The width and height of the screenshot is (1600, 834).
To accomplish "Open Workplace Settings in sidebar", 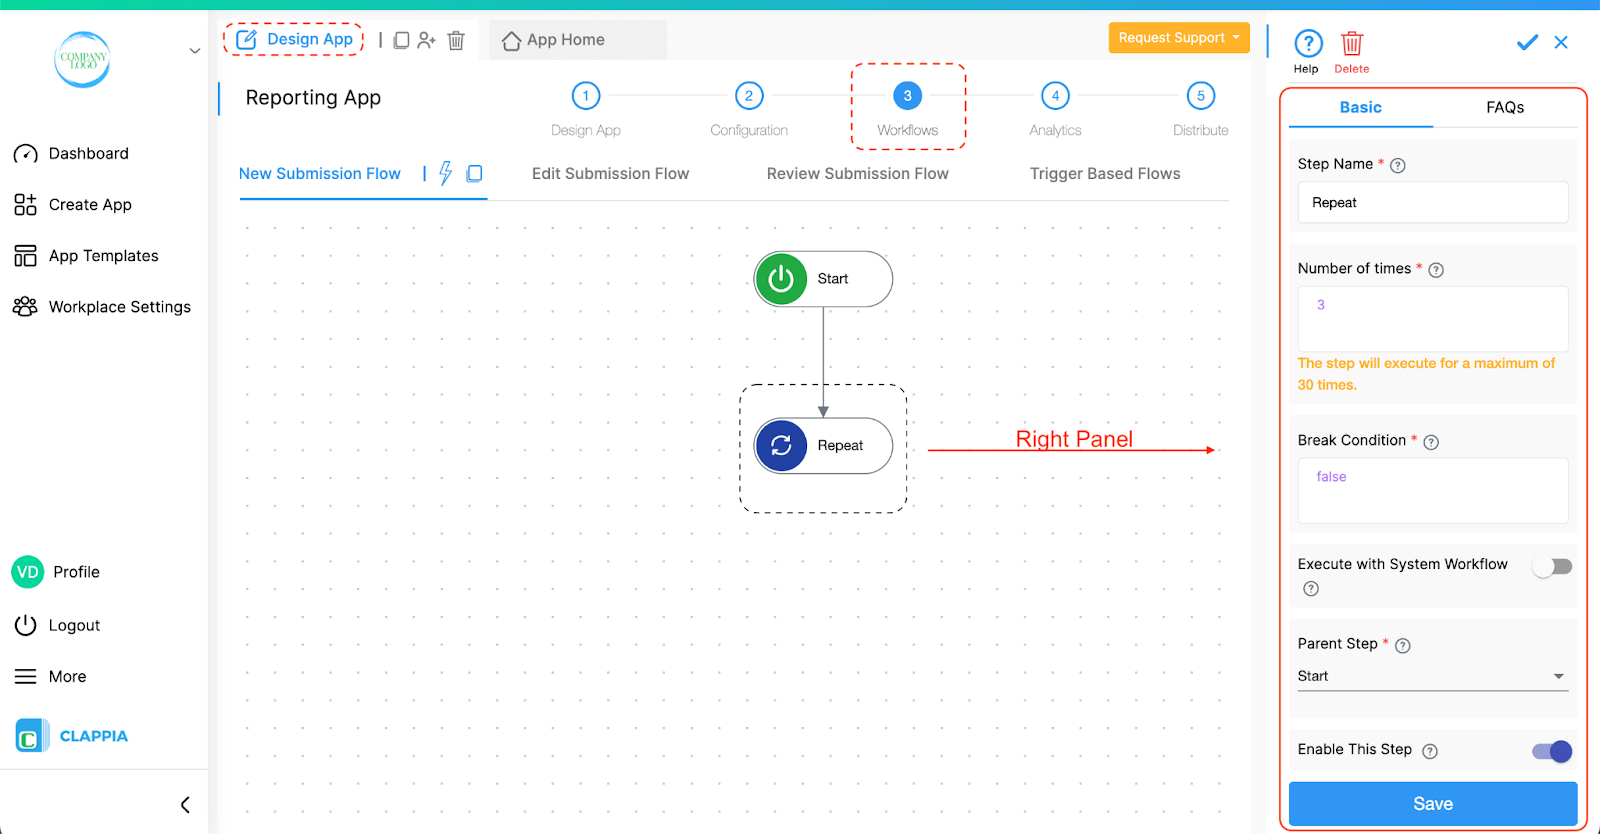I will (102, 307).
